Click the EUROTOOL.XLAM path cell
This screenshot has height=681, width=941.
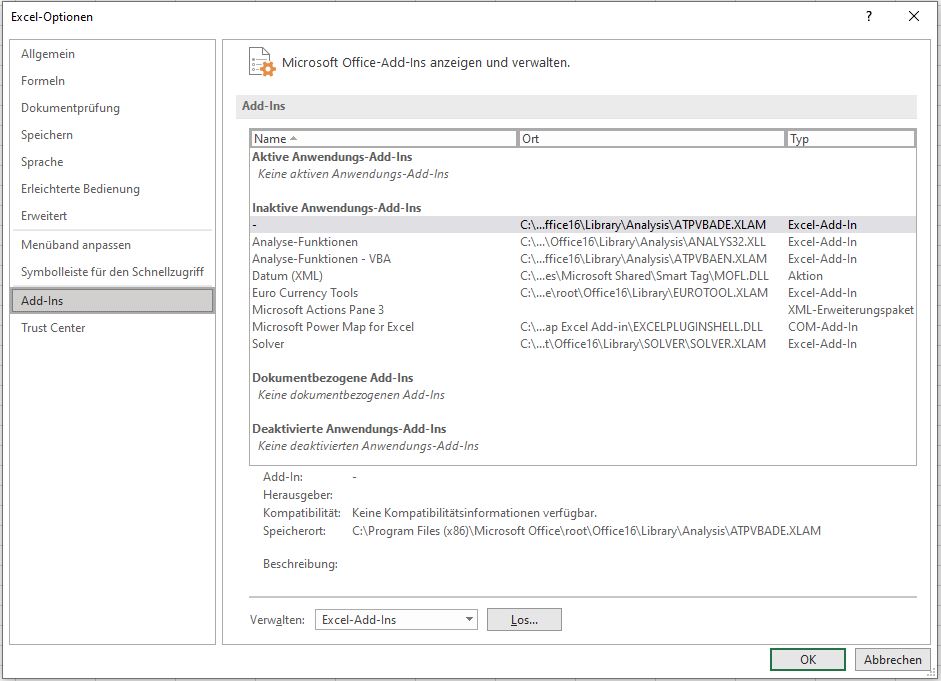[x=644, y=293]
